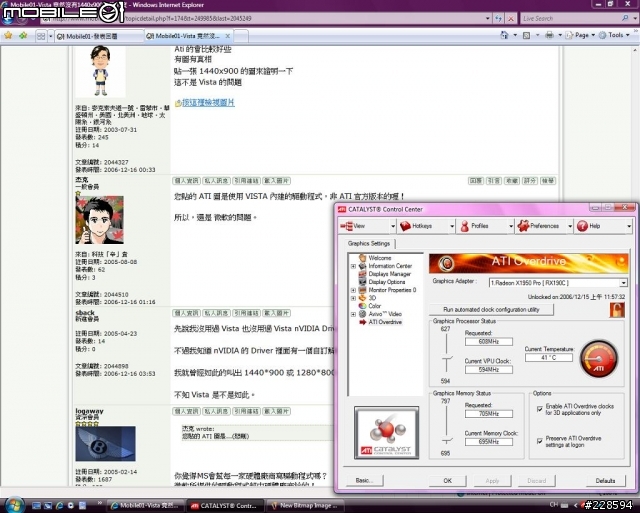The height and width of the screenshot is (513, 640).
Task: Click the IE Print icon
Action: tap(549, 36)
